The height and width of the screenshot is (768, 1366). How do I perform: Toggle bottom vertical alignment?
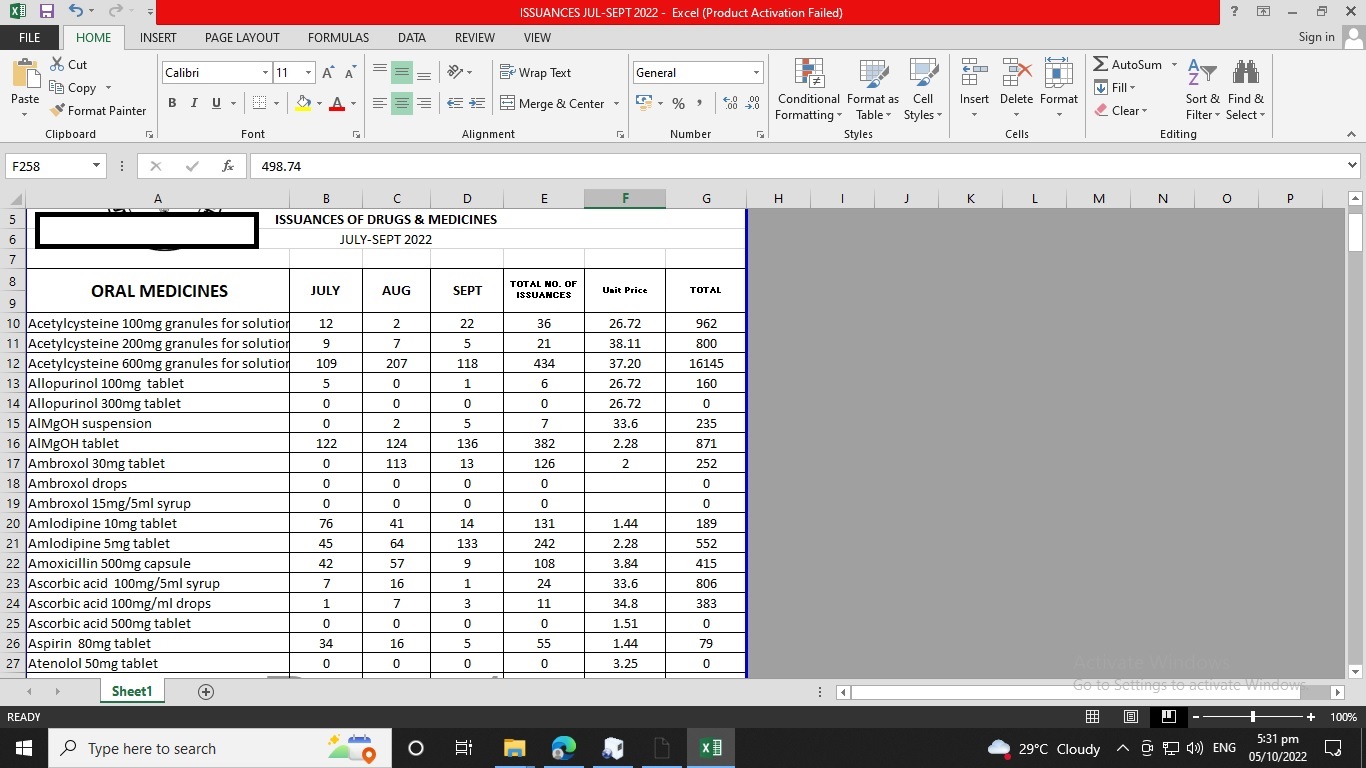click(424, 73)
